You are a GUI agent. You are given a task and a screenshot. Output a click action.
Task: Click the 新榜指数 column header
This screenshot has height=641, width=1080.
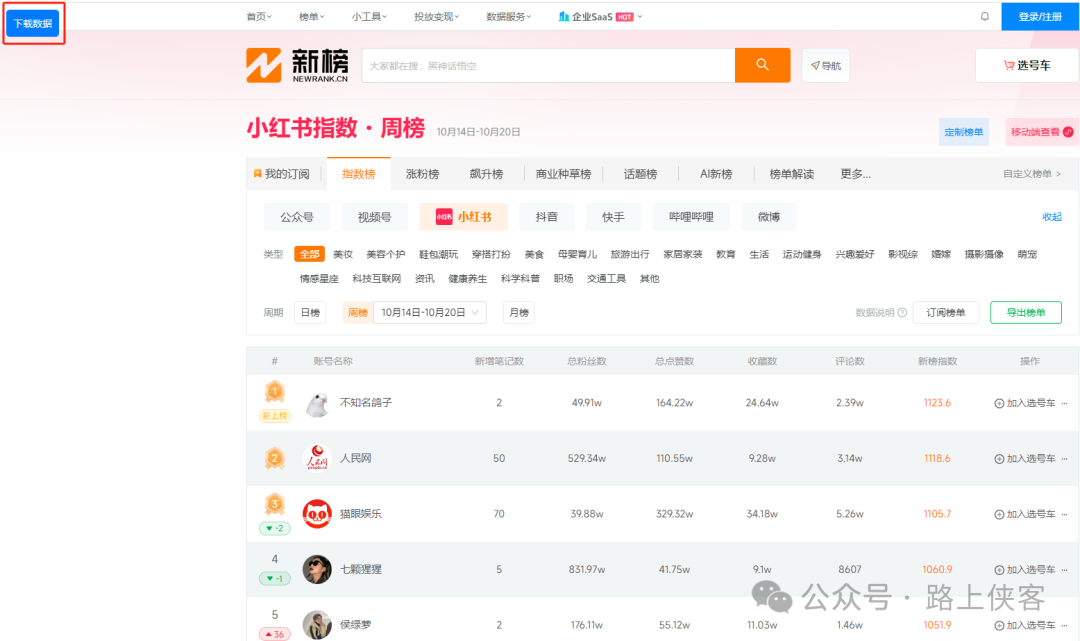click(x=937, y=361)
